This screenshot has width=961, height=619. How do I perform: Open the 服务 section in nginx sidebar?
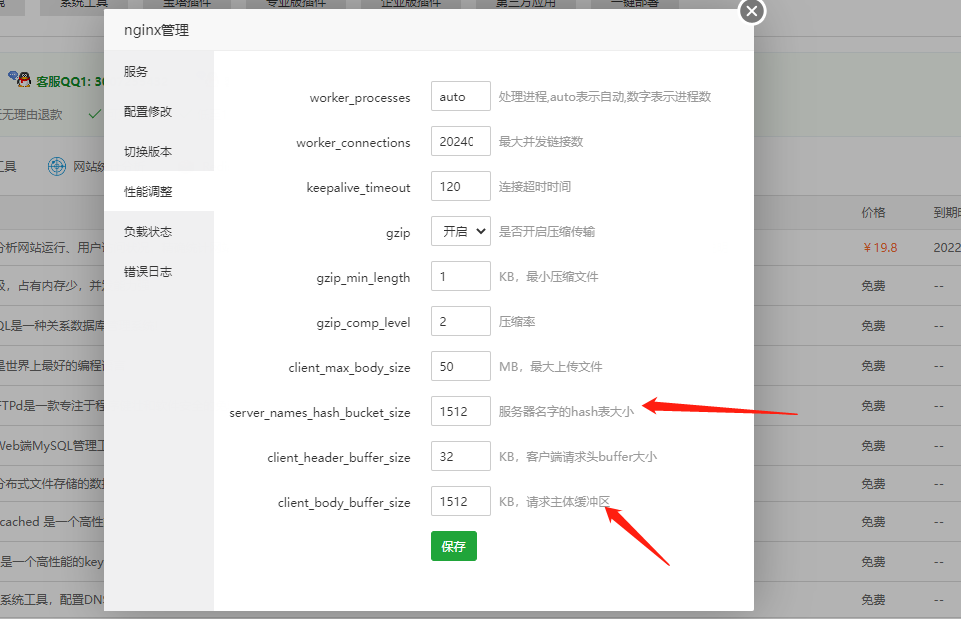point(159,72)
